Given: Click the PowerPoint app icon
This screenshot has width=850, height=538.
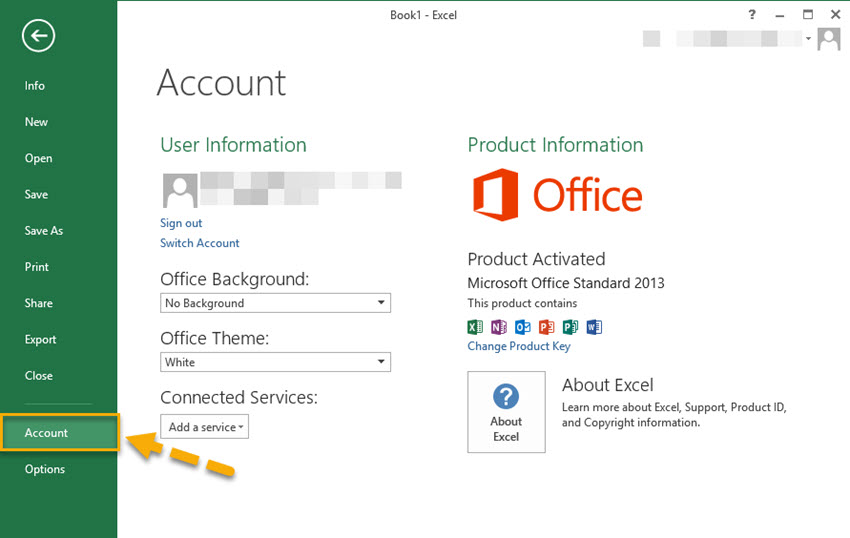Looking at the screenshot, I should tap(546, 327).
